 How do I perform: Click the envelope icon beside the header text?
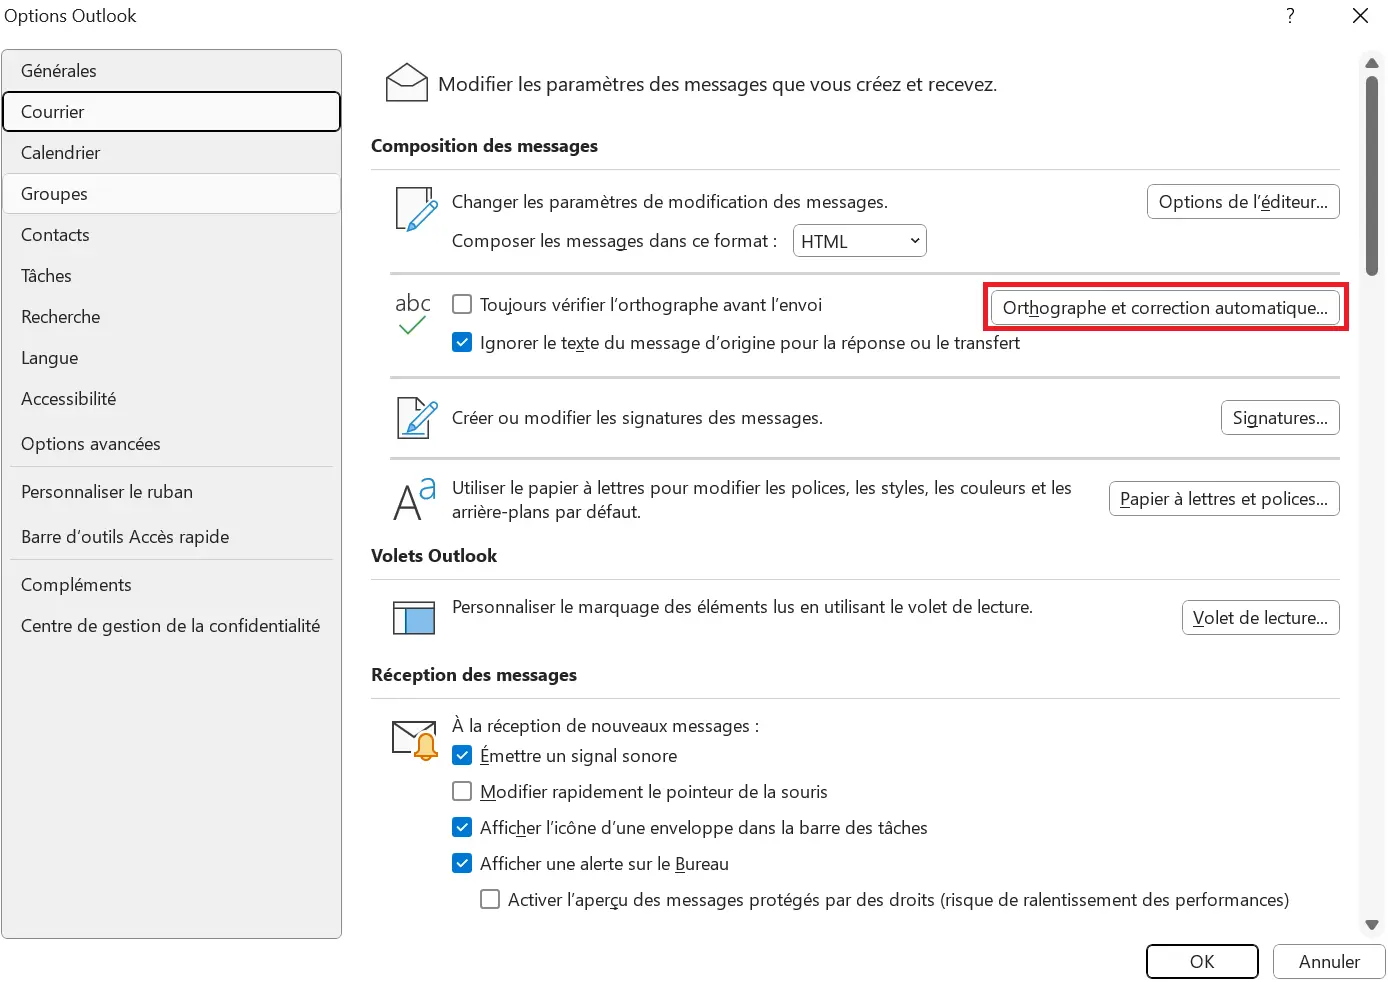(x=406, y=83)
